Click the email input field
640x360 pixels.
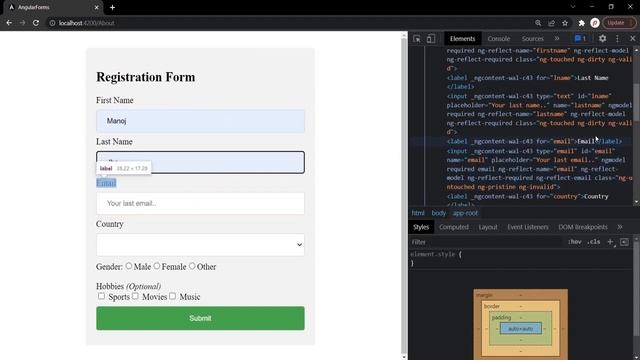(200, 203)
